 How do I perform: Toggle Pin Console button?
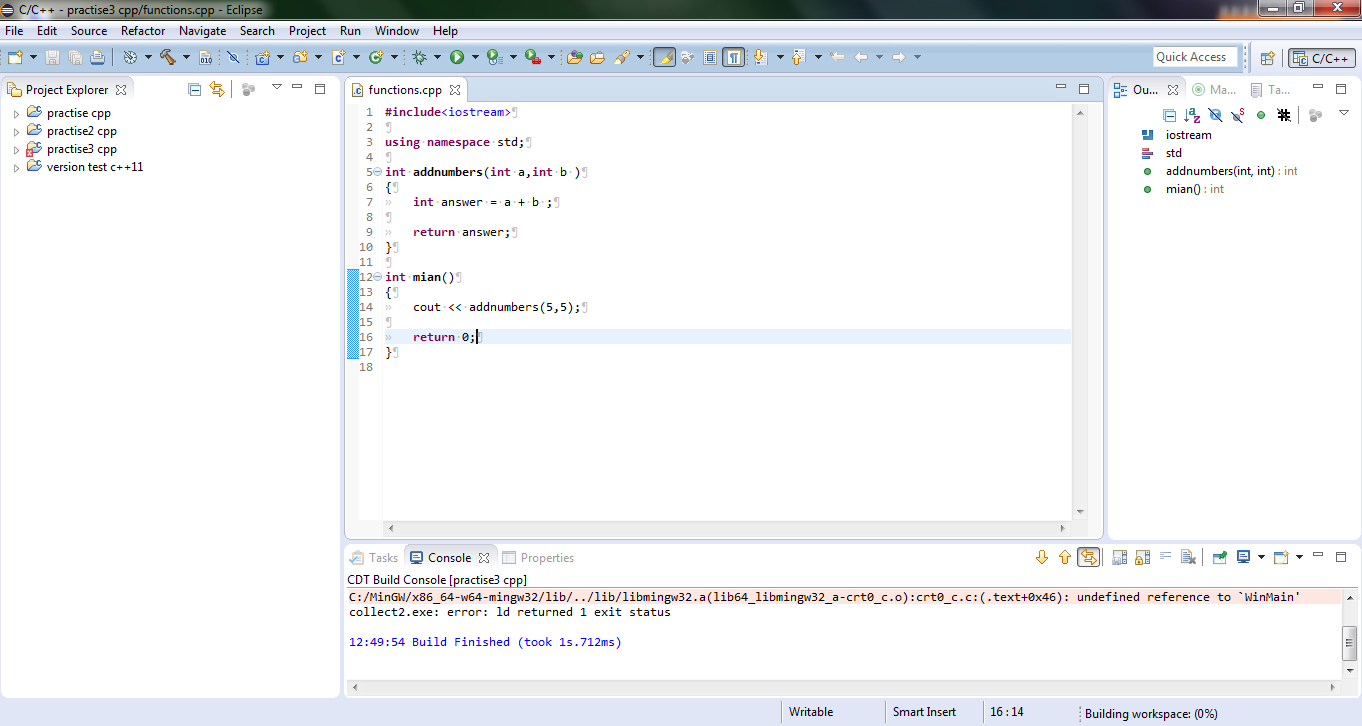1220,557
